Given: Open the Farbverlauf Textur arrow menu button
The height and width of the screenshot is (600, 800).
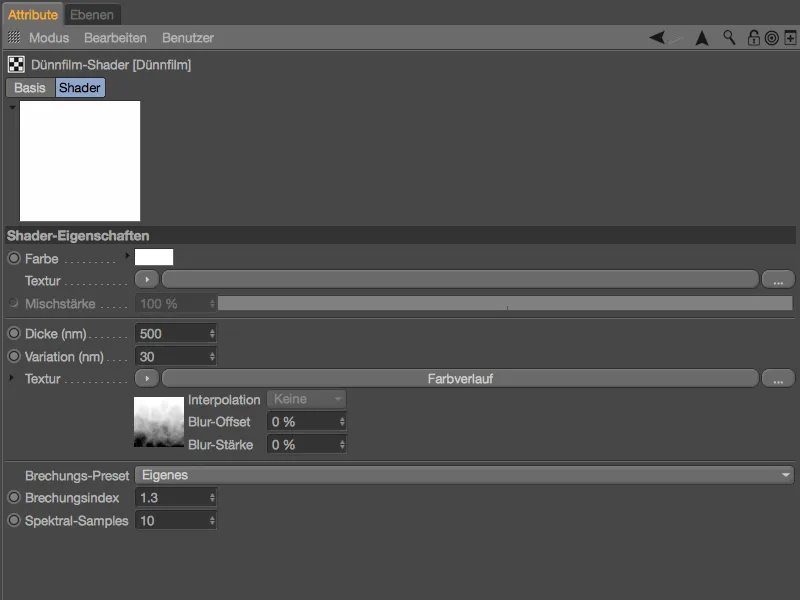Looking at the screenshot, I should 147,379.
